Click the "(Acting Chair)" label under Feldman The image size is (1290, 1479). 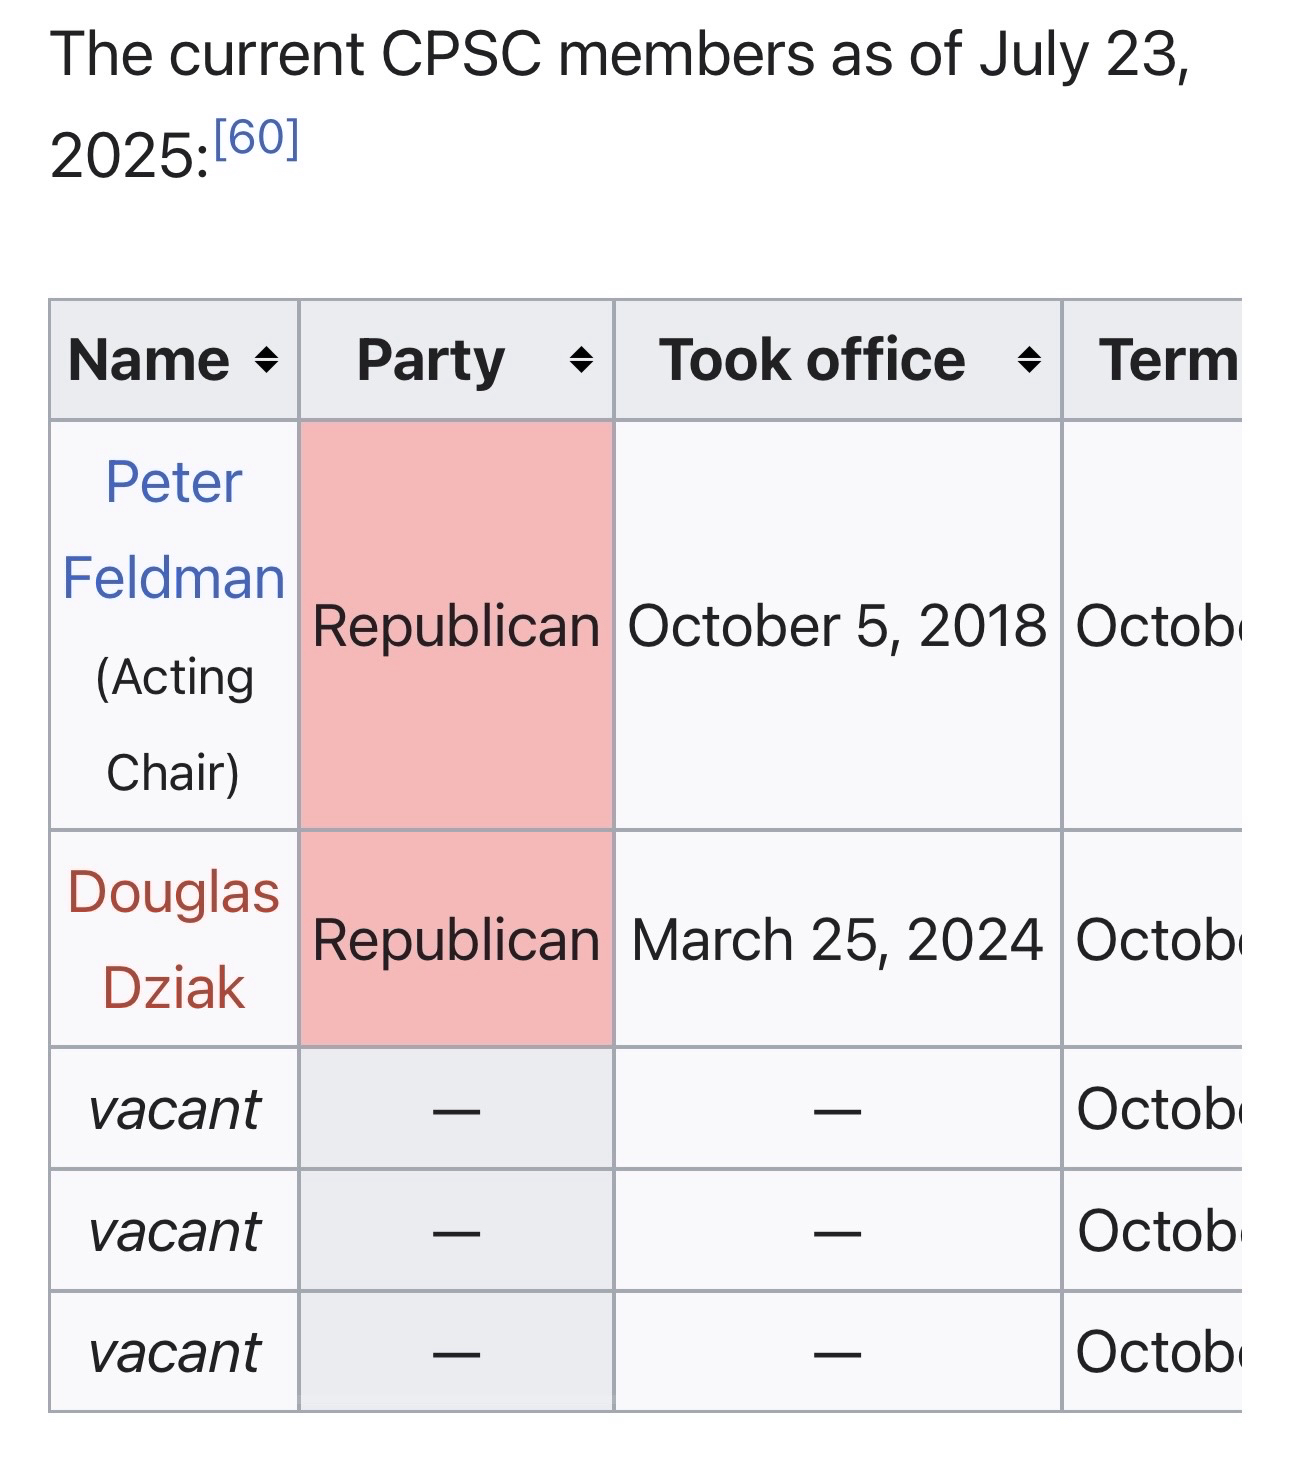(x=174, y=724)
